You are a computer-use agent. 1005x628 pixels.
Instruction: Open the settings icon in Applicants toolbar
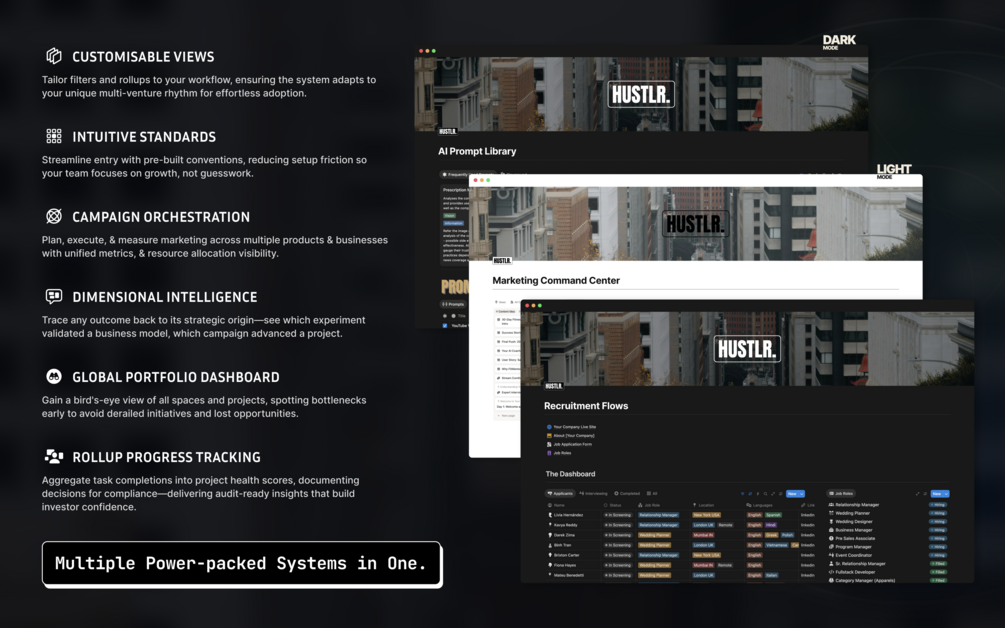pyautogui.click(x=781, y=493)
